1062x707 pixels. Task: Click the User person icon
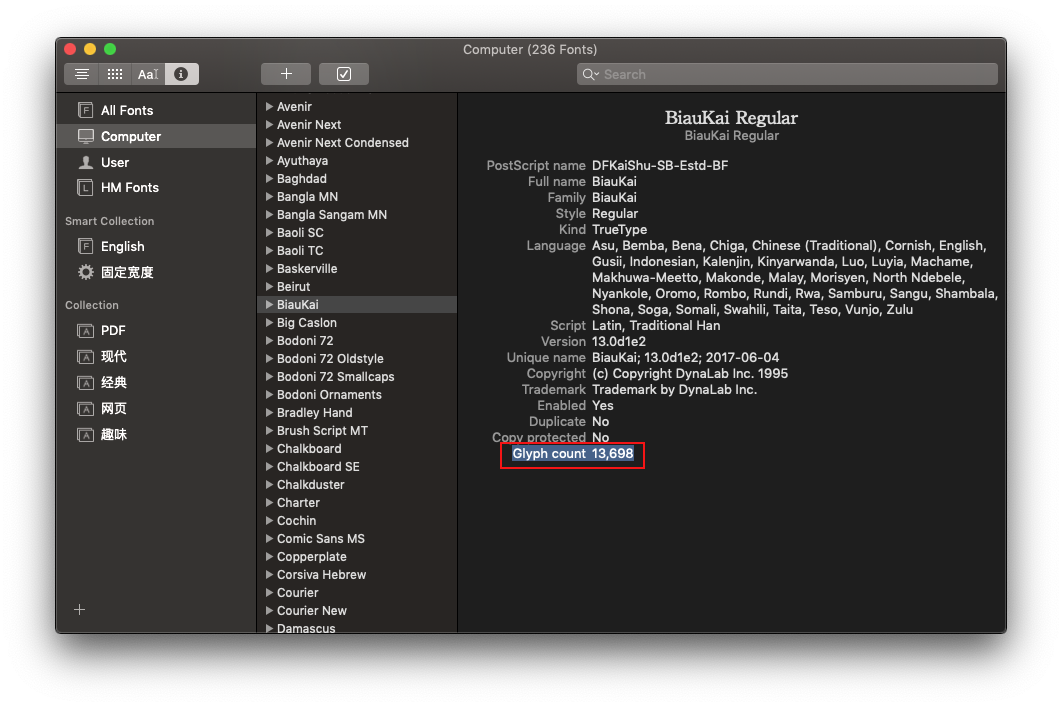(85, 163)
